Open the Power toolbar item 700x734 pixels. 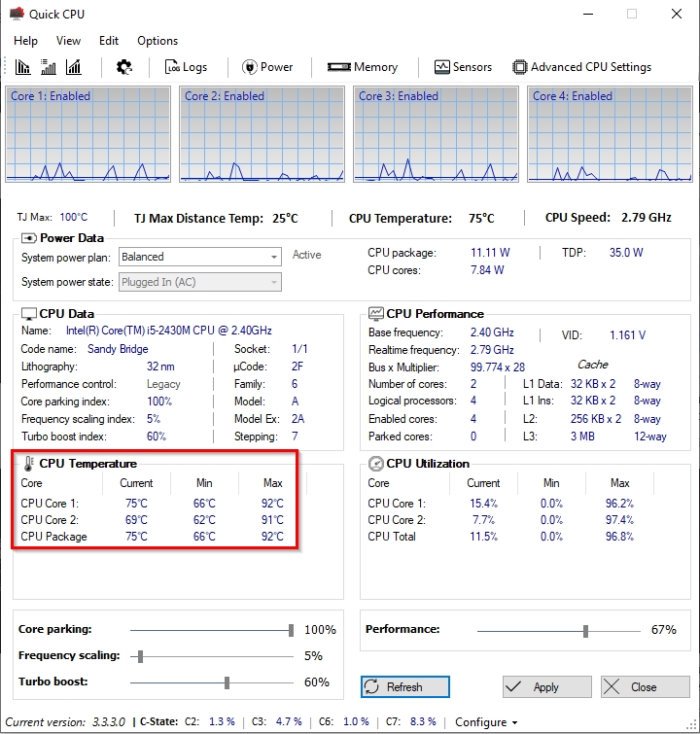click(267, 67)
